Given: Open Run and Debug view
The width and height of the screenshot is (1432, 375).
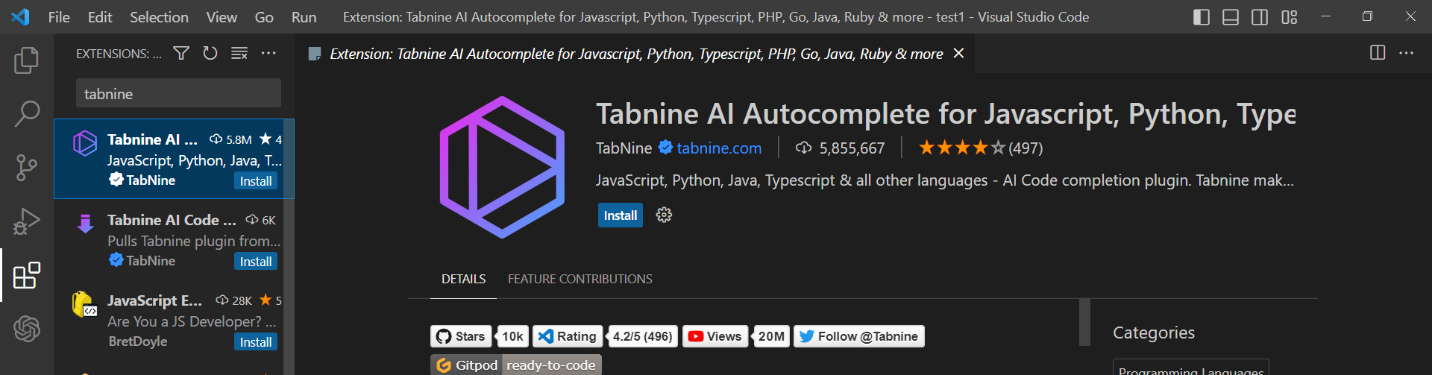Looking at the screenshot, I should point(26,221).
